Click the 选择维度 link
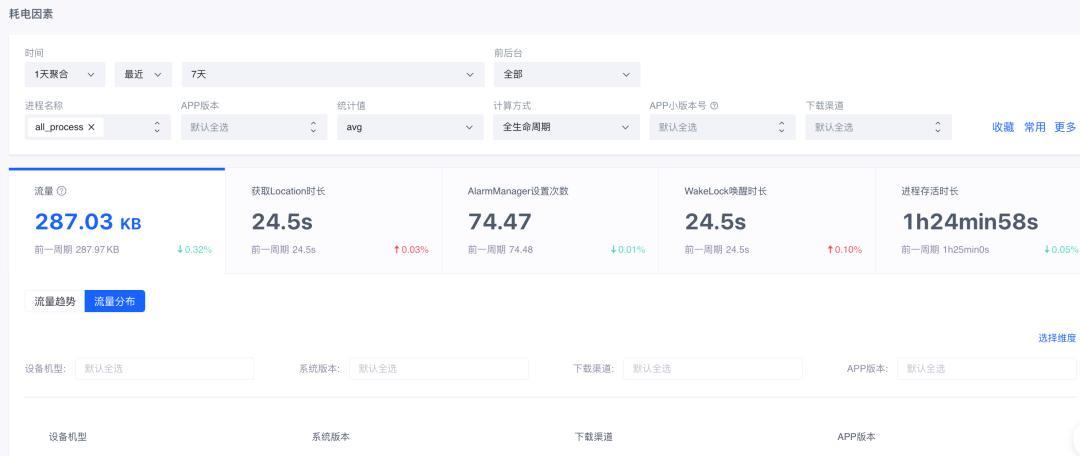The image size is (1080, 456). click(1056, 338)
